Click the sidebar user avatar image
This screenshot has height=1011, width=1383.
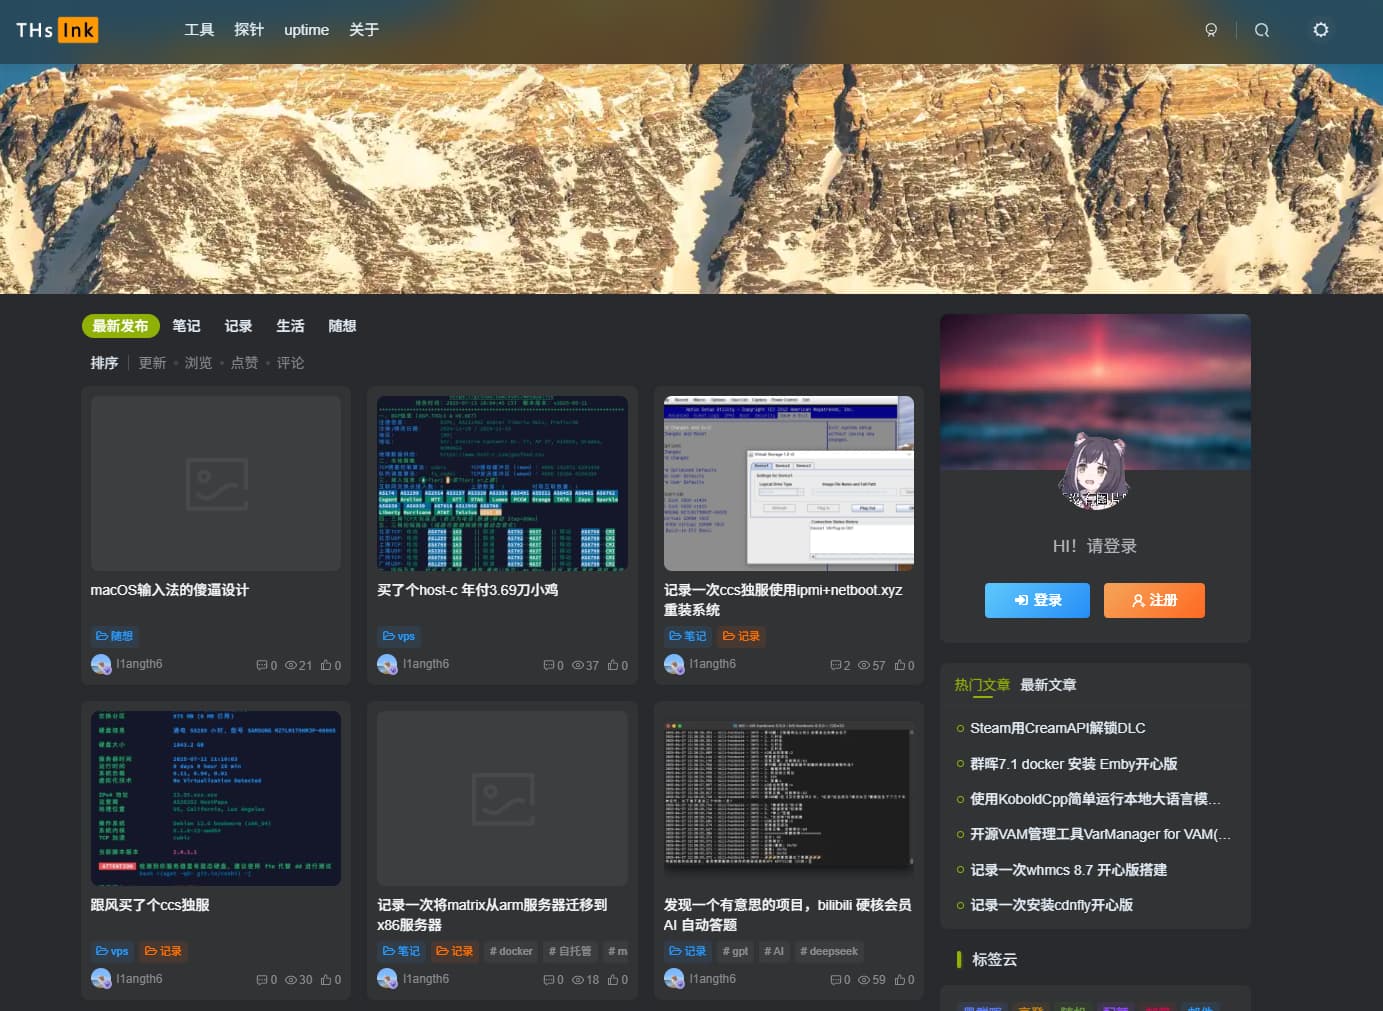point(1094,471)
